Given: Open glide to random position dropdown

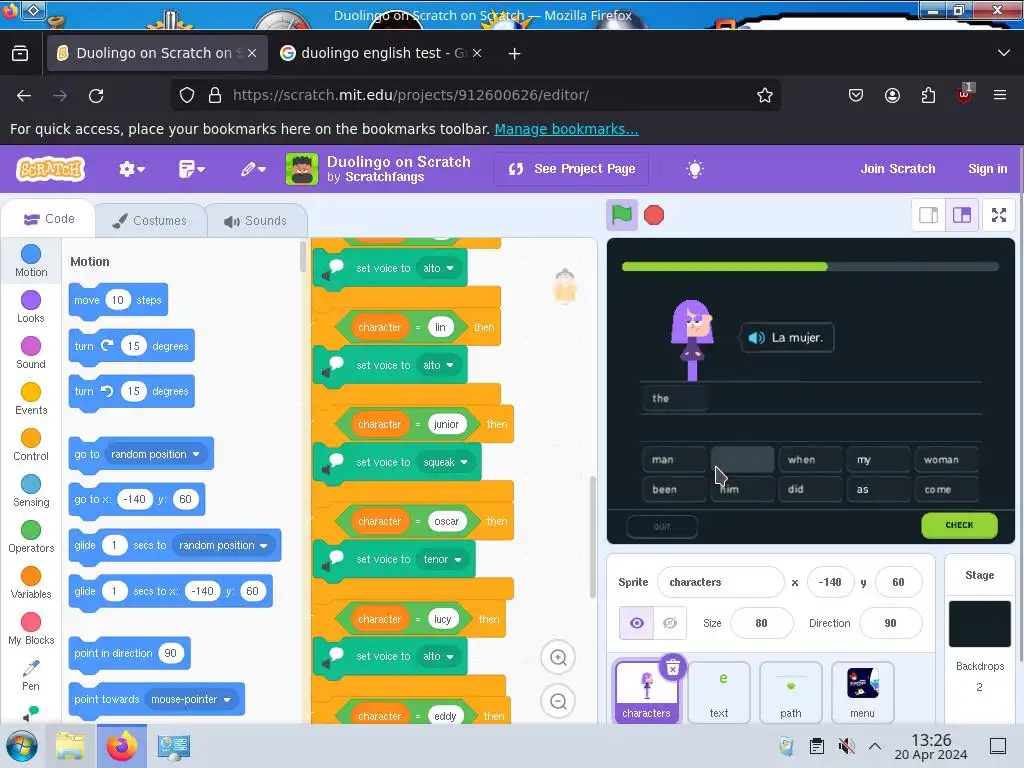Looking at the screenshot, I should coord(223,545).
